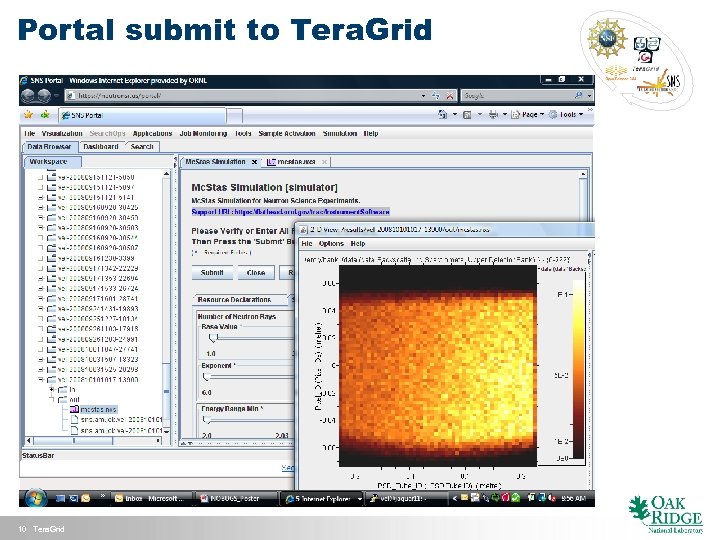Click the heat map plot image
Screen dimensions: 720x540
click(438, 366)
